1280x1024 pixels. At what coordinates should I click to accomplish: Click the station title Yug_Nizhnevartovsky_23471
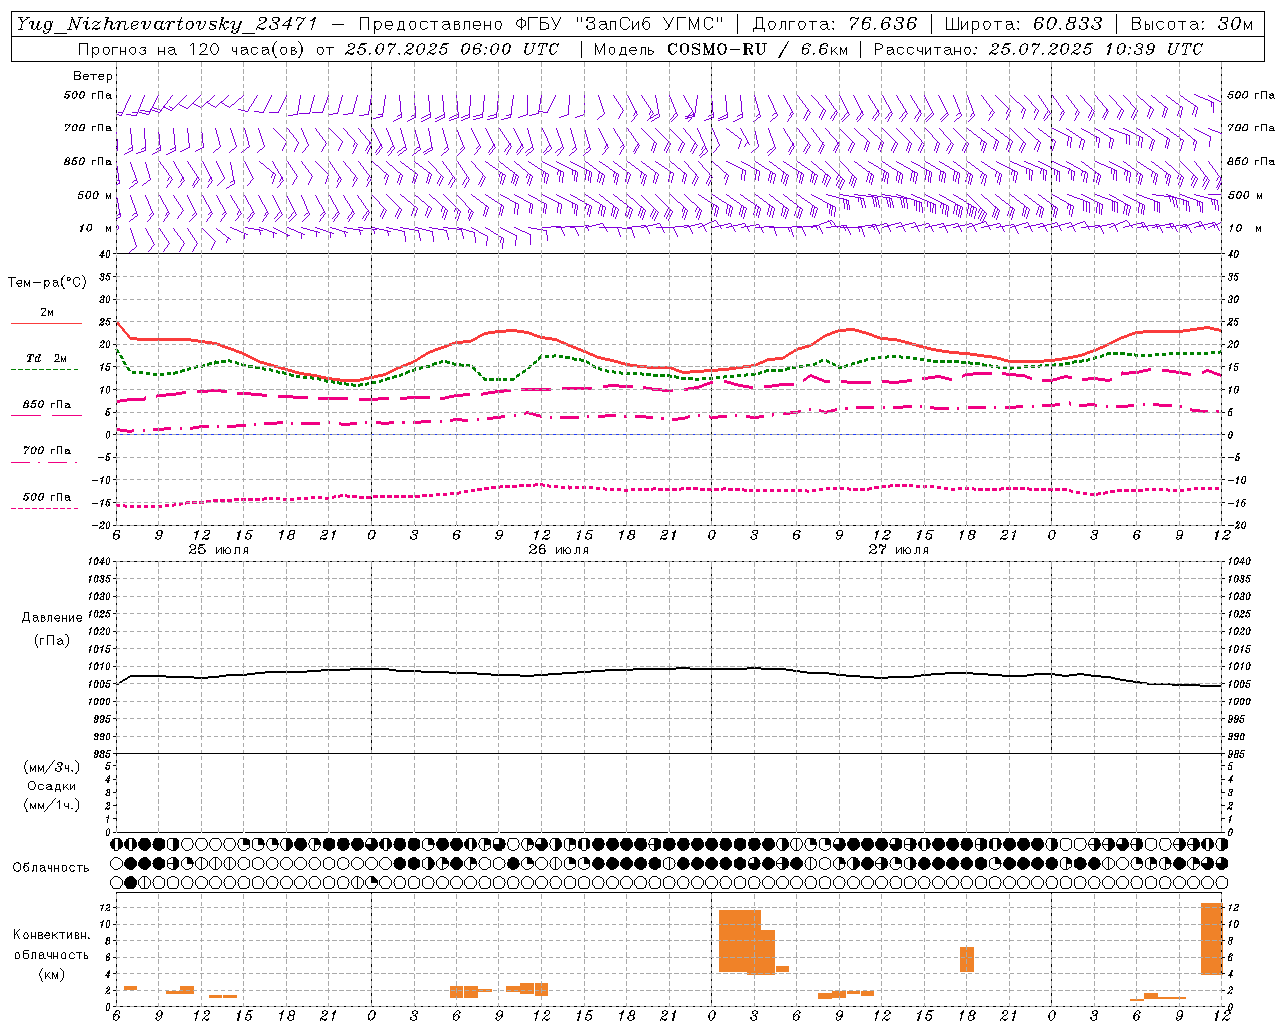[167, 24]
